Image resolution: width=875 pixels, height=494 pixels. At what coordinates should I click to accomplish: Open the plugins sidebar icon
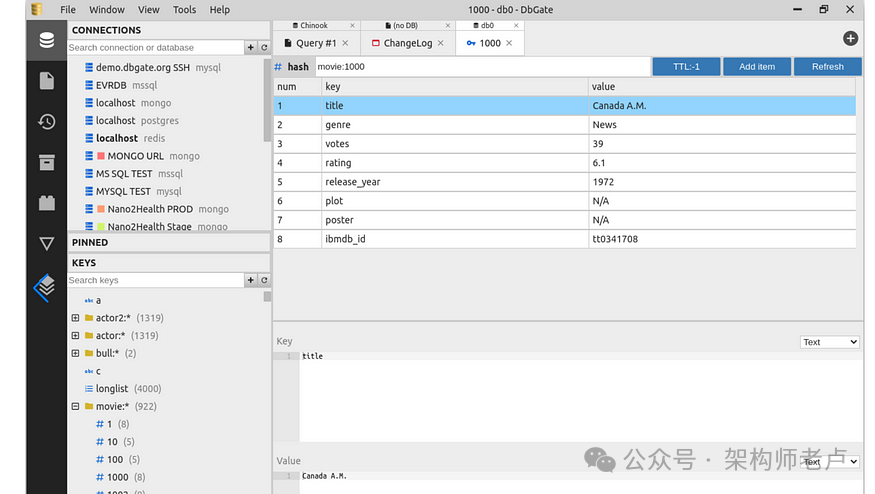[46, 203]
